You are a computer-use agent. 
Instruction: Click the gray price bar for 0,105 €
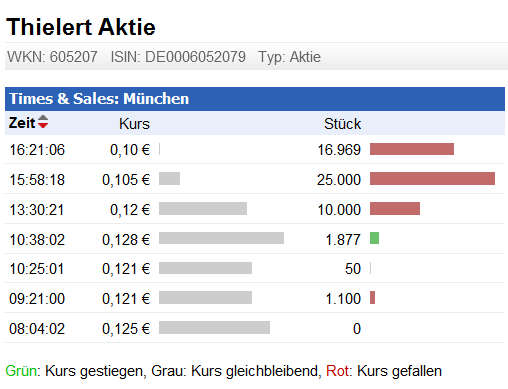pos(169,179)
